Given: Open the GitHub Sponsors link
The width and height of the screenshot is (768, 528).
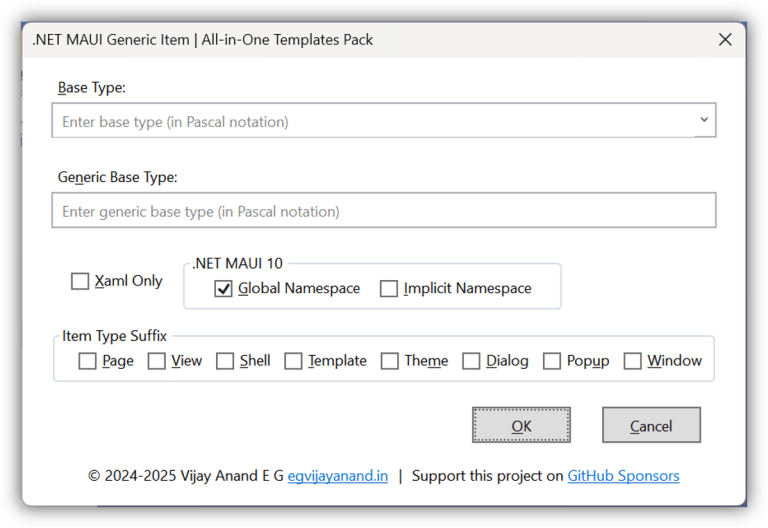Looking at the screenshot, I should (x=623, y=476).
